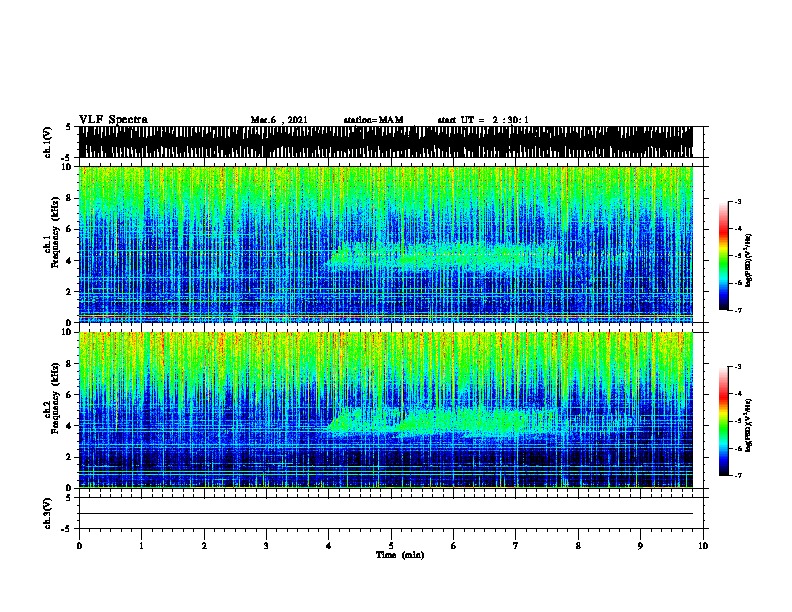The height and width of the screenshot is (612, 792).
Task: Click the "ch.1(V)" waveform axis label
Action: point(48,142)
